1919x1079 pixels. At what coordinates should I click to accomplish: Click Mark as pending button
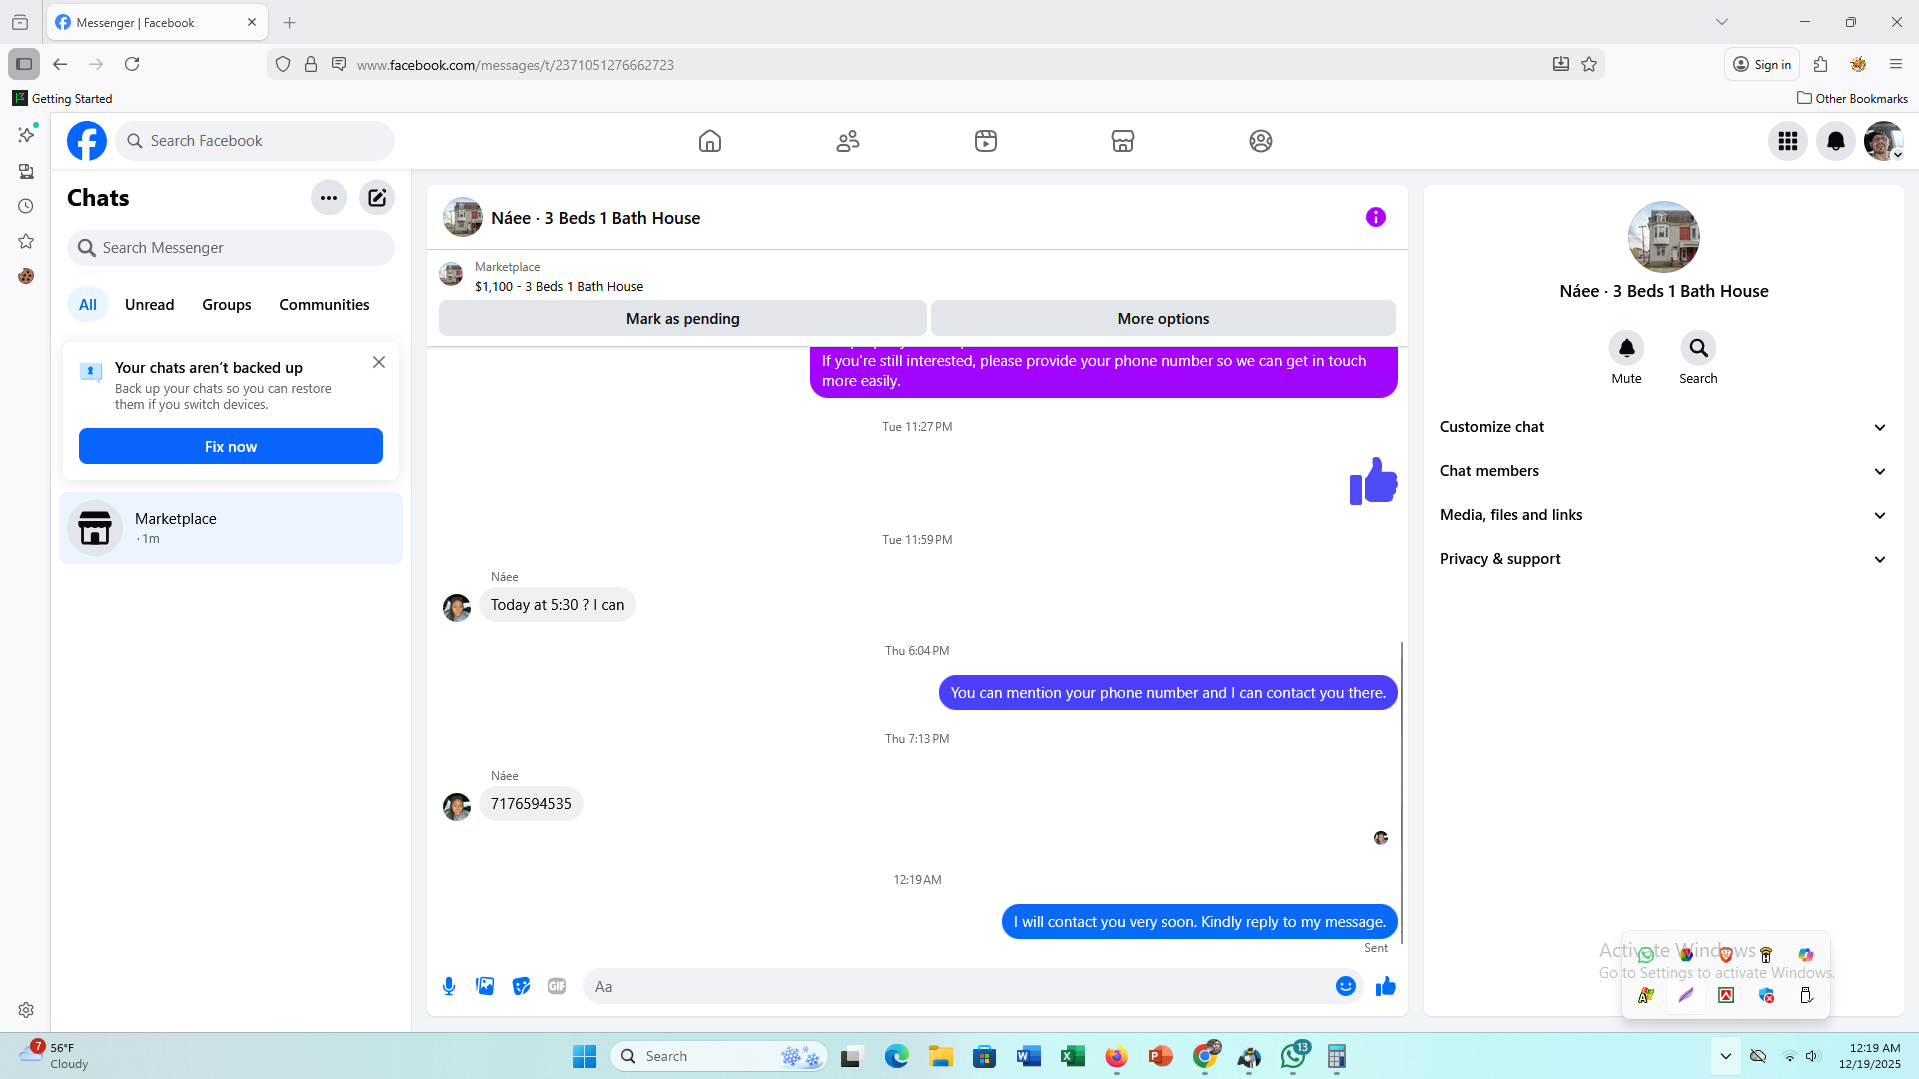click(x=683, y=318)
